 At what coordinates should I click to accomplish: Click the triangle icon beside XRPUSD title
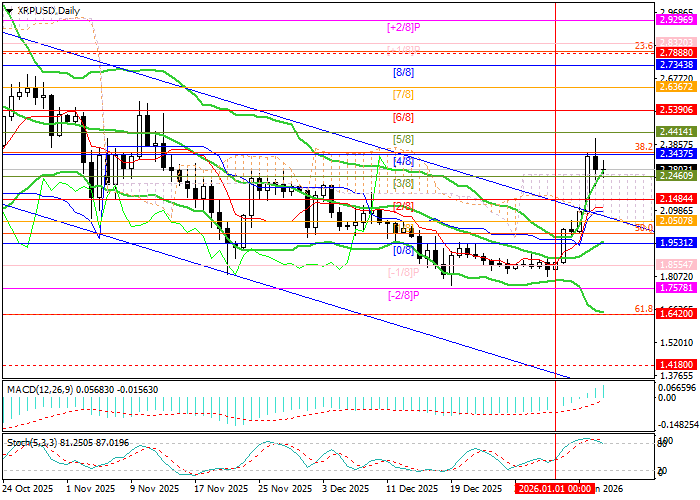pyautogui.click(x=5, y=10)
